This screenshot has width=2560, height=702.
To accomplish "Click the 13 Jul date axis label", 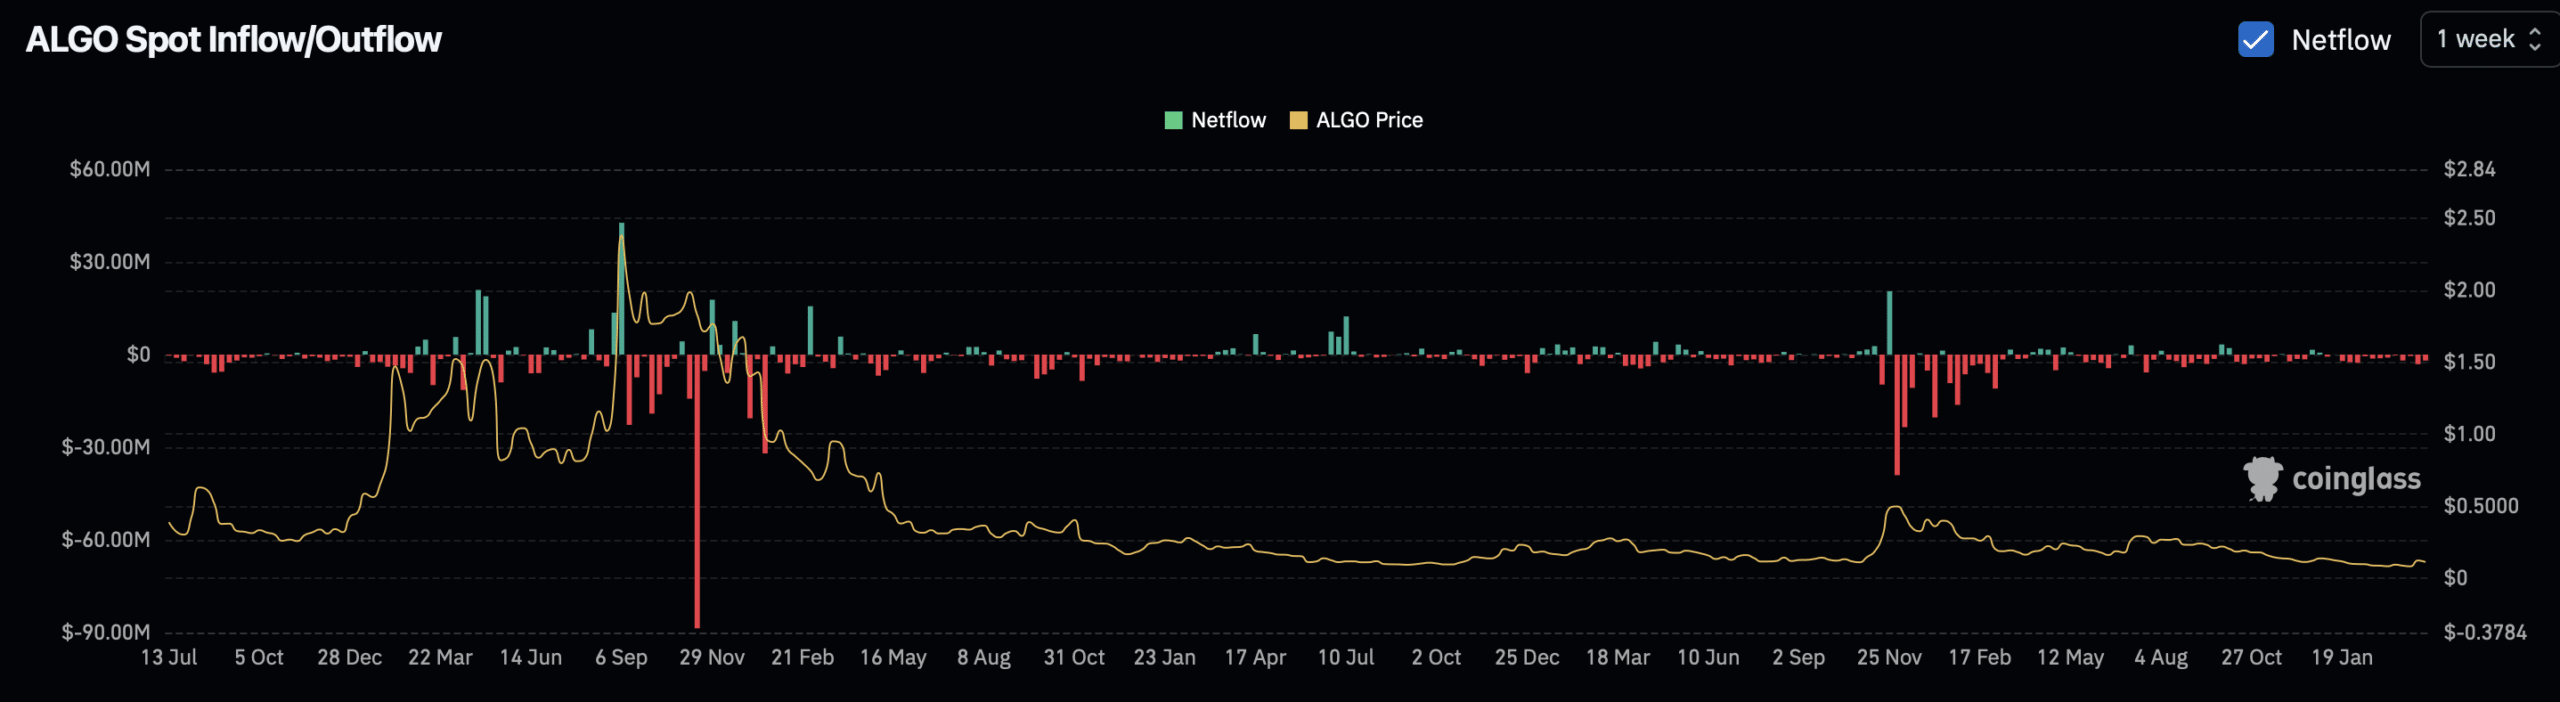I will coord(169,658).
